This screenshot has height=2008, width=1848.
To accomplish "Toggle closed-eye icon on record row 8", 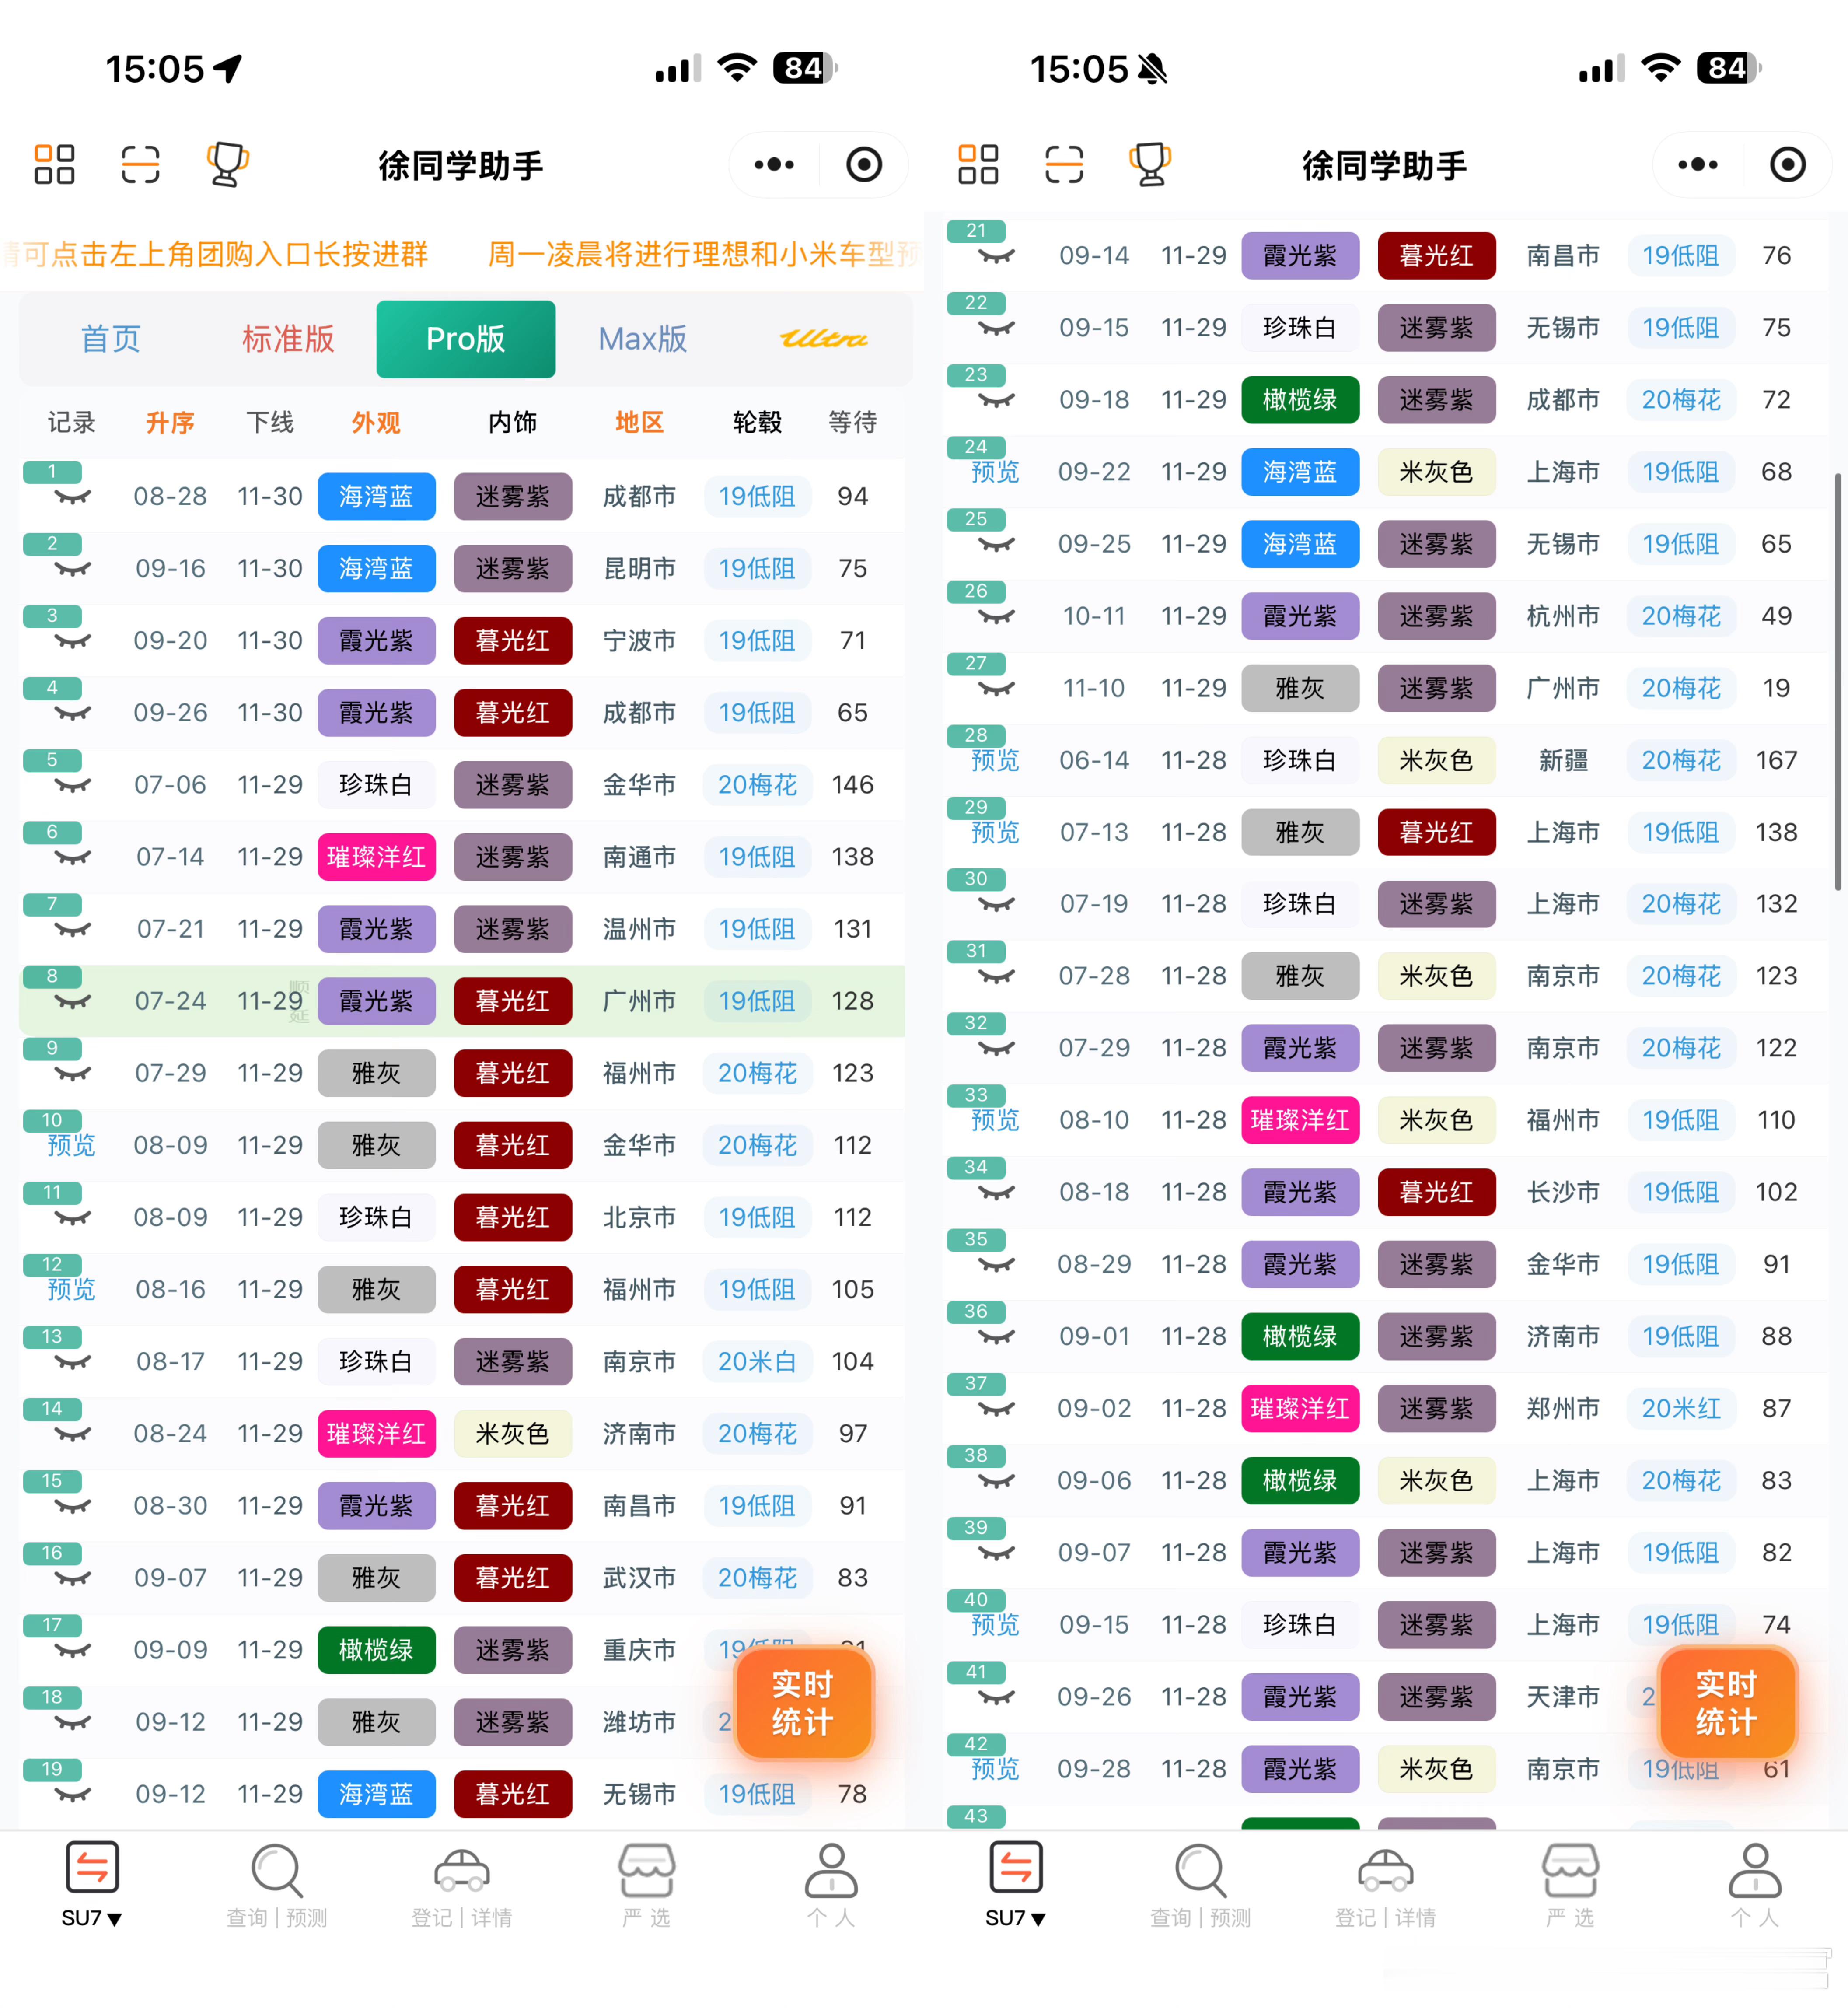I will [72, 1002].
